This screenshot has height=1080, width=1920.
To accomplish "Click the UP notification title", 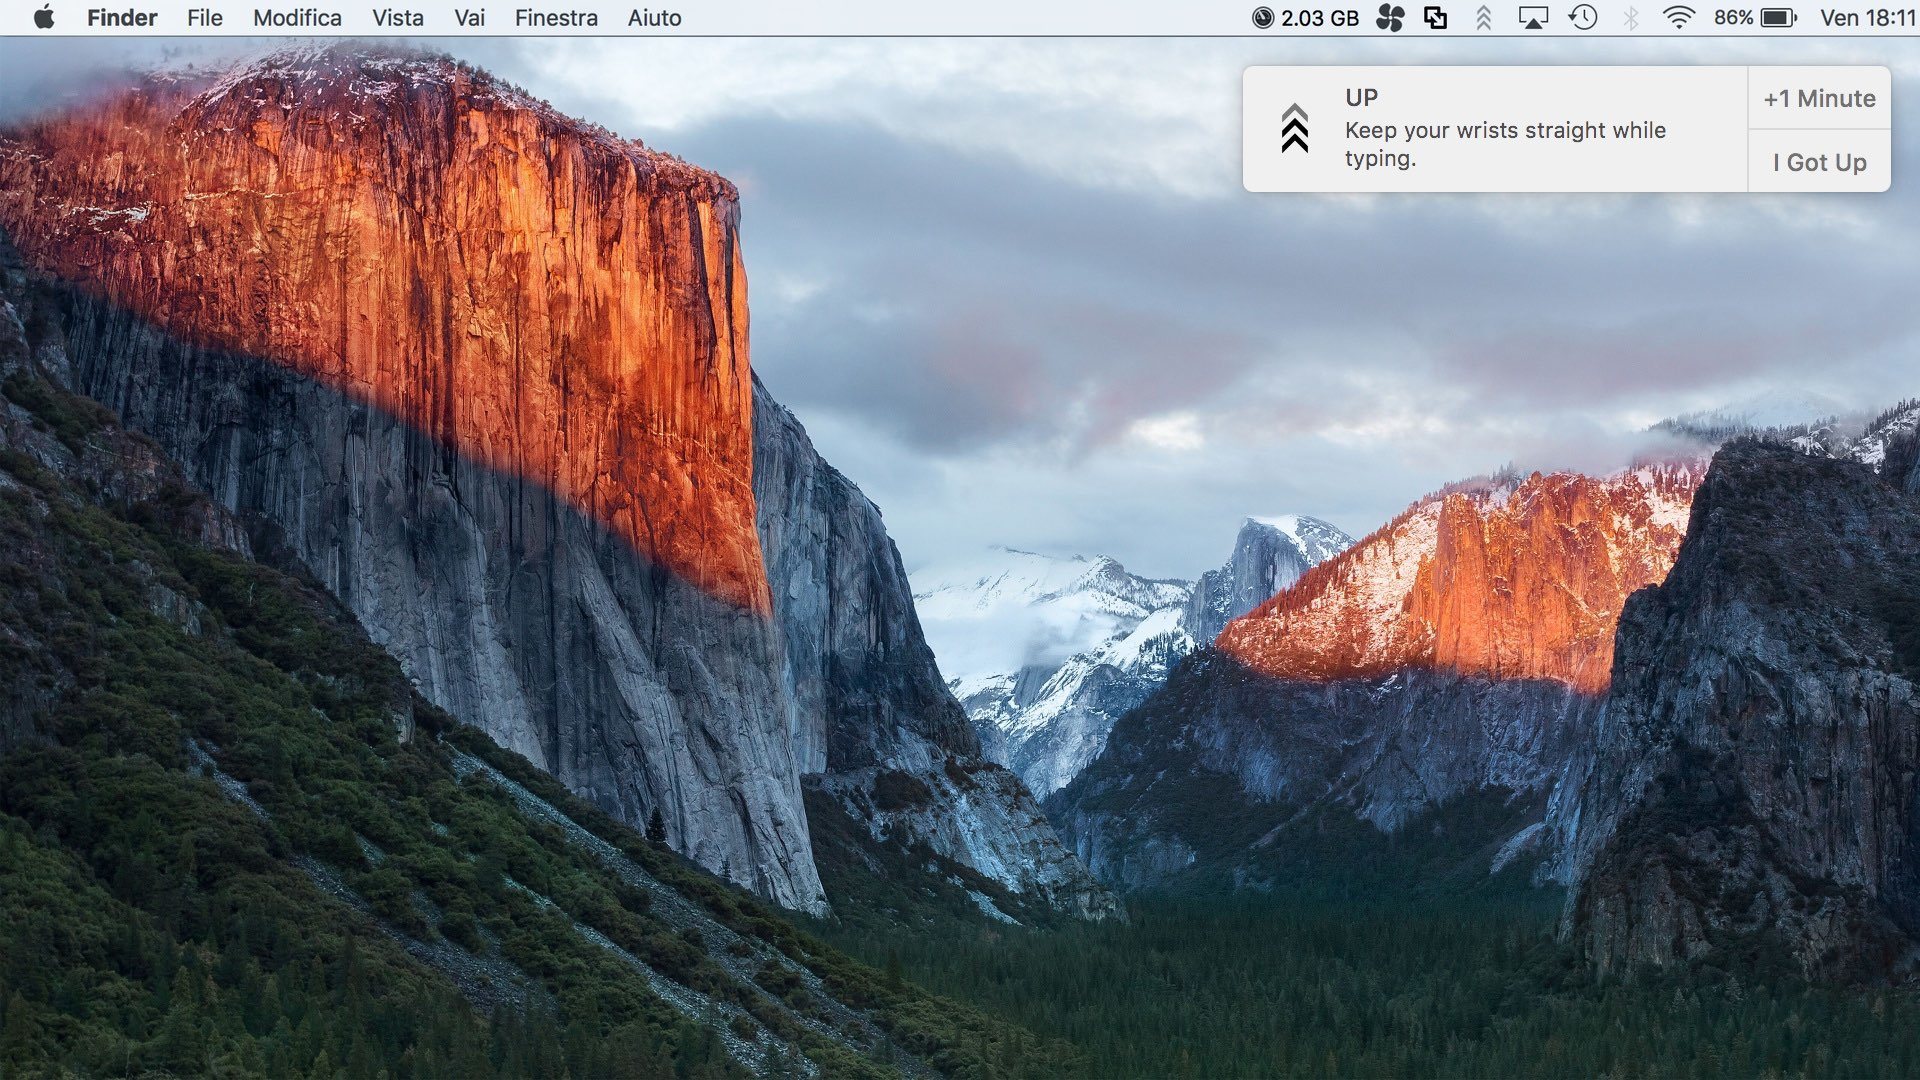I will pos(1361,97).
